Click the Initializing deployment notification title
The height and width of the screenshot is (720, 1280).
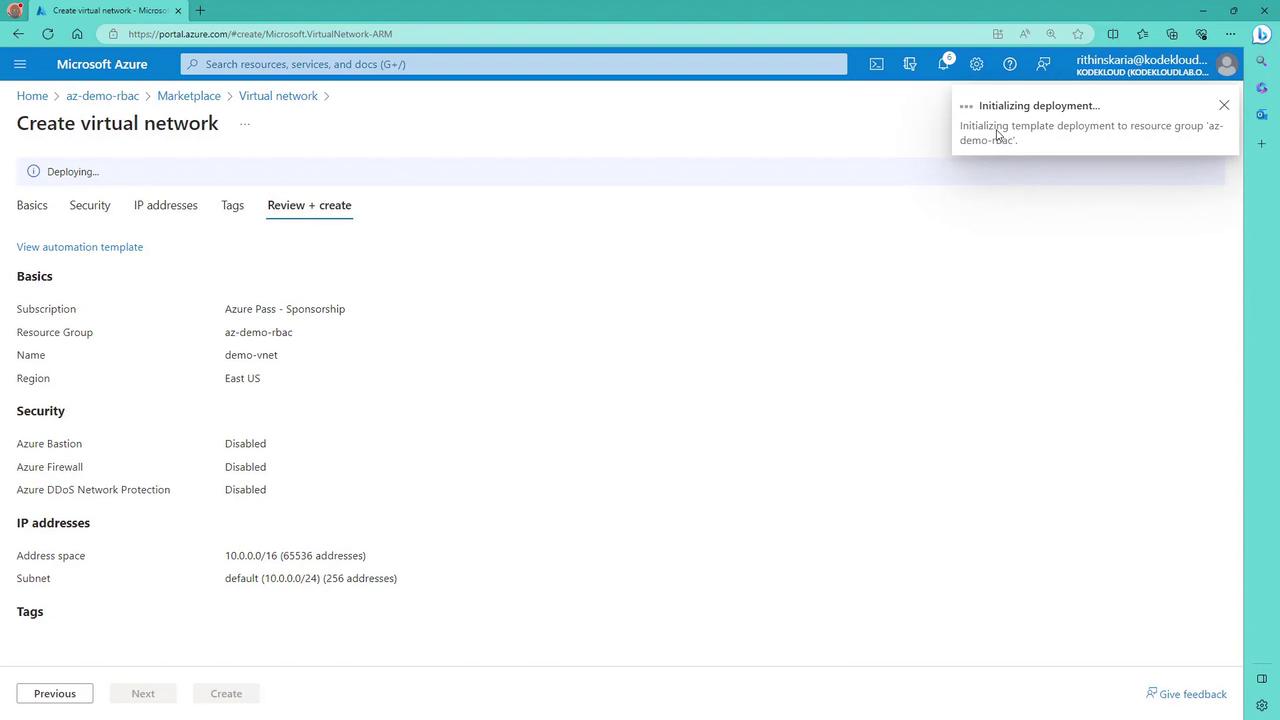point(1039,105)
